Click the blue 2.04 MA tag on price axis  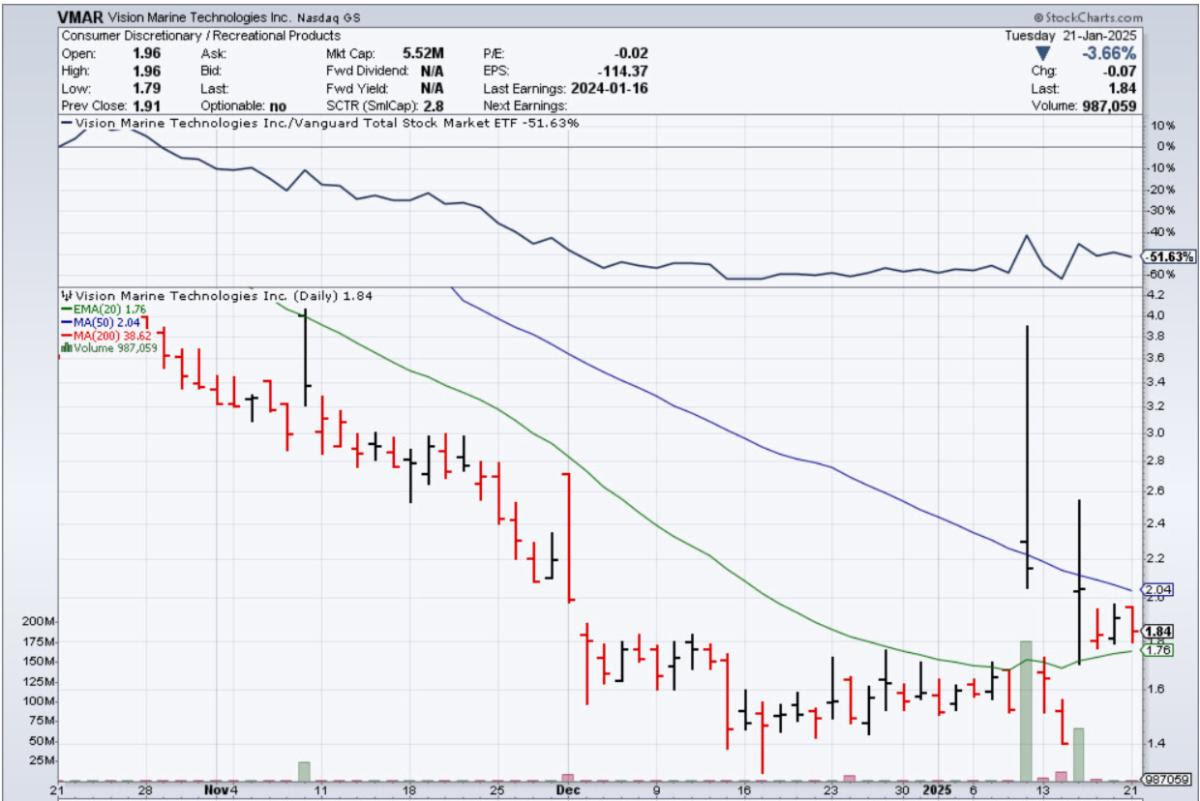click(x=1157, y=589)
